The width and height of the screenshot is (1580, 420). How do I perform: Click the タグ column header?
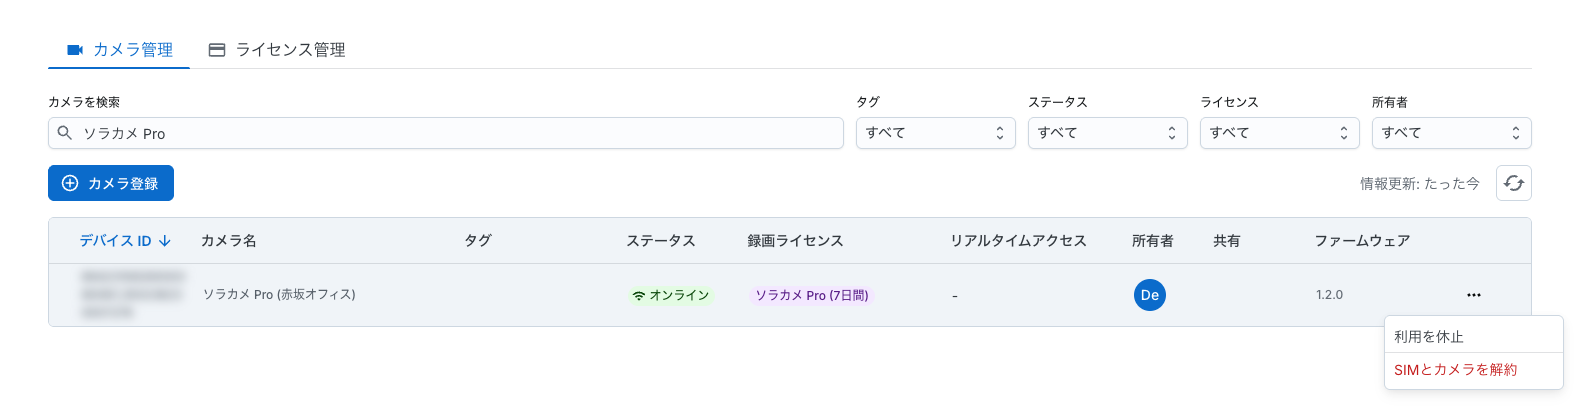[478, 241]
